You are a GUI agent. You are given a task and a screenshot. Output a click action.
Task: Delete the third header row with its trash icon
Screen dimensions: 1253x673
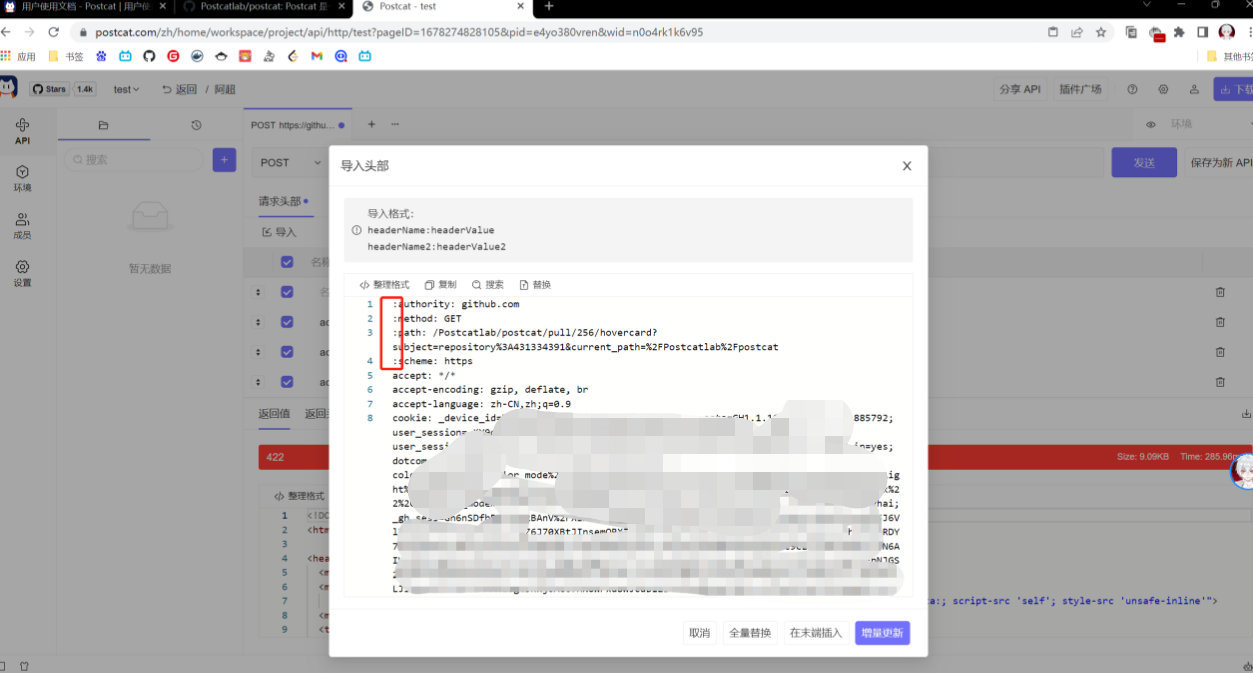[1220, 352]
